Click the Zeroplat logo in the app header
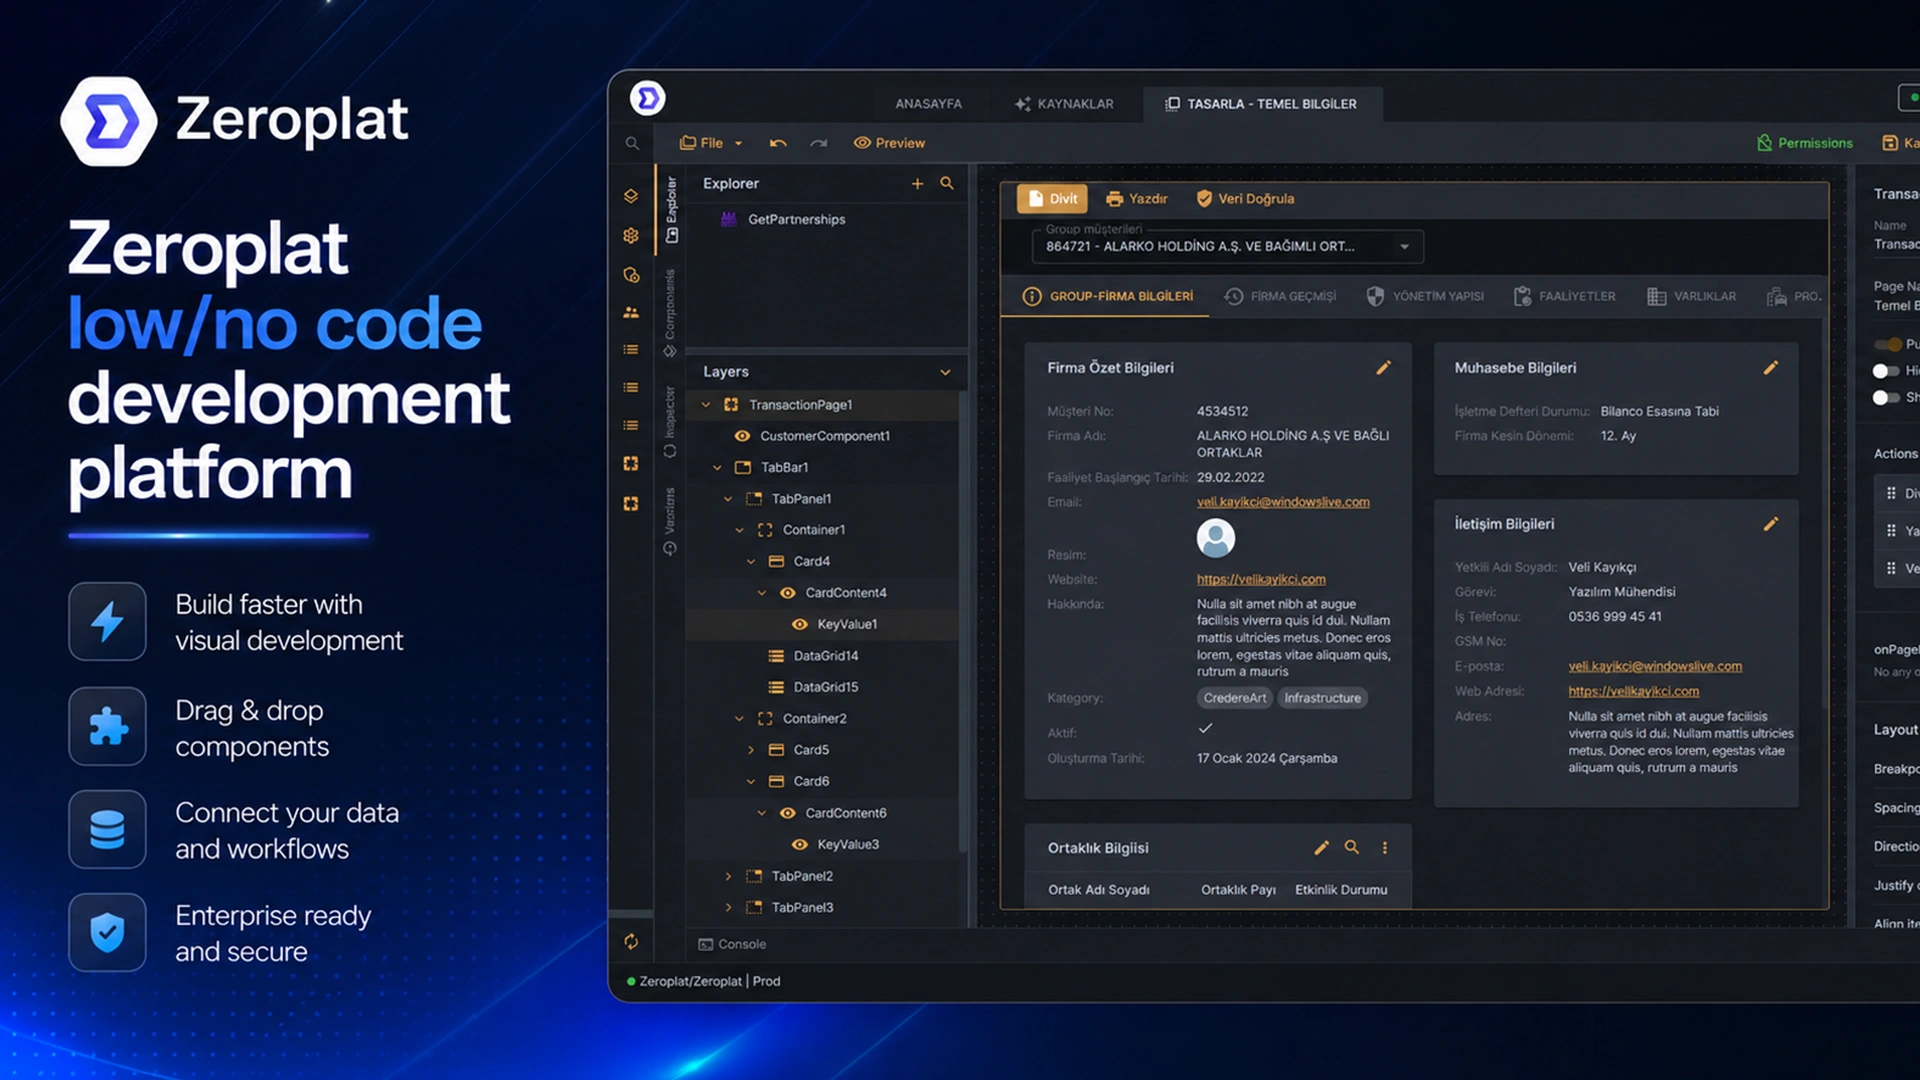Screen dimensions: 1920x1080 648,98
